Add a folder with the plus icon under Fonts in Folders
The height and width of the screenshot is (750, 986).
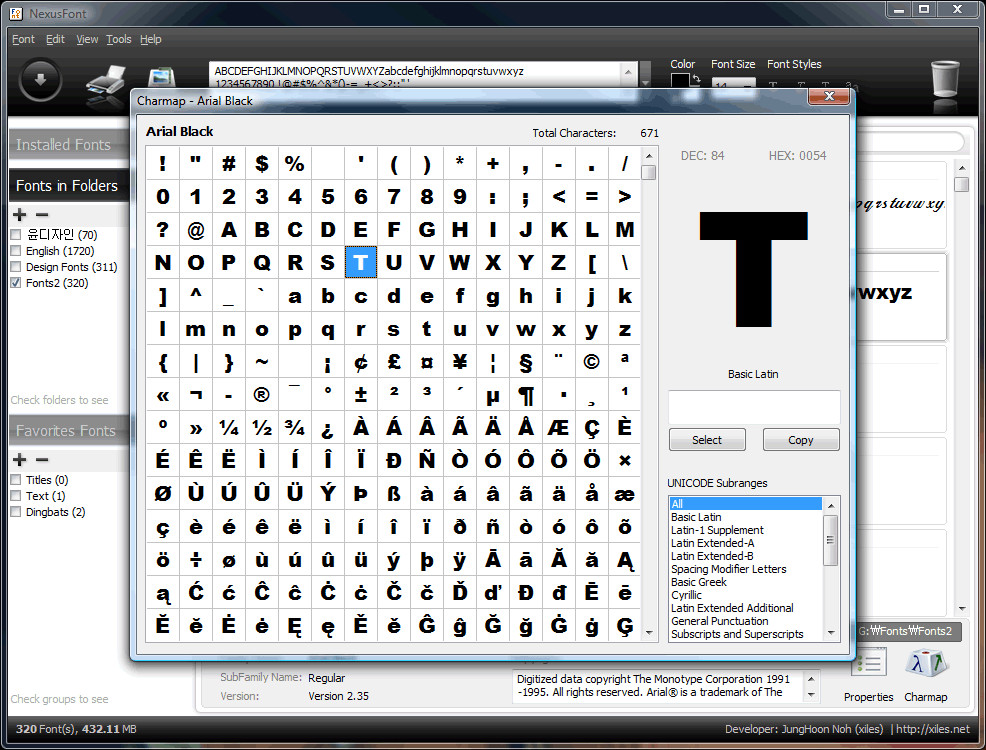coord(19,215)
